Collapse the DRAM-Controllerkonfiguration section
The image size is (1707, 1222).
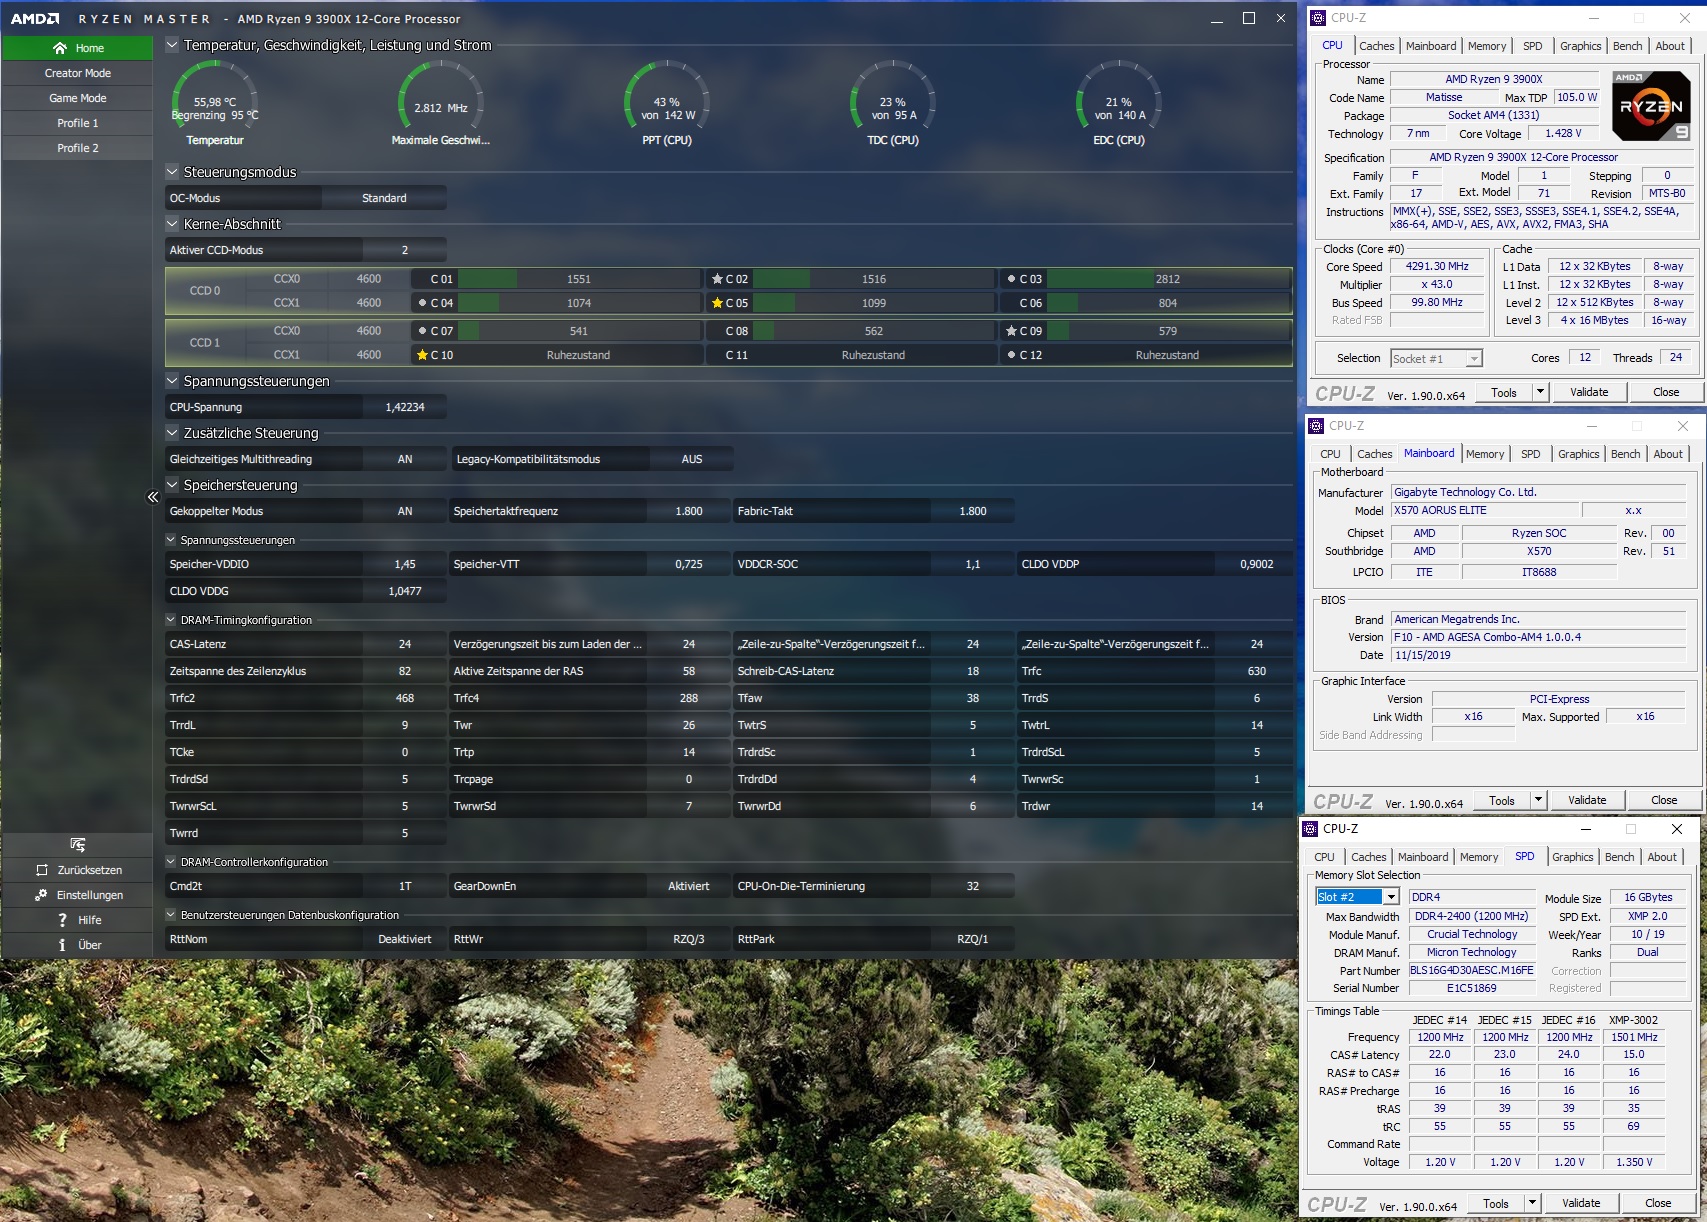[171, 862]
